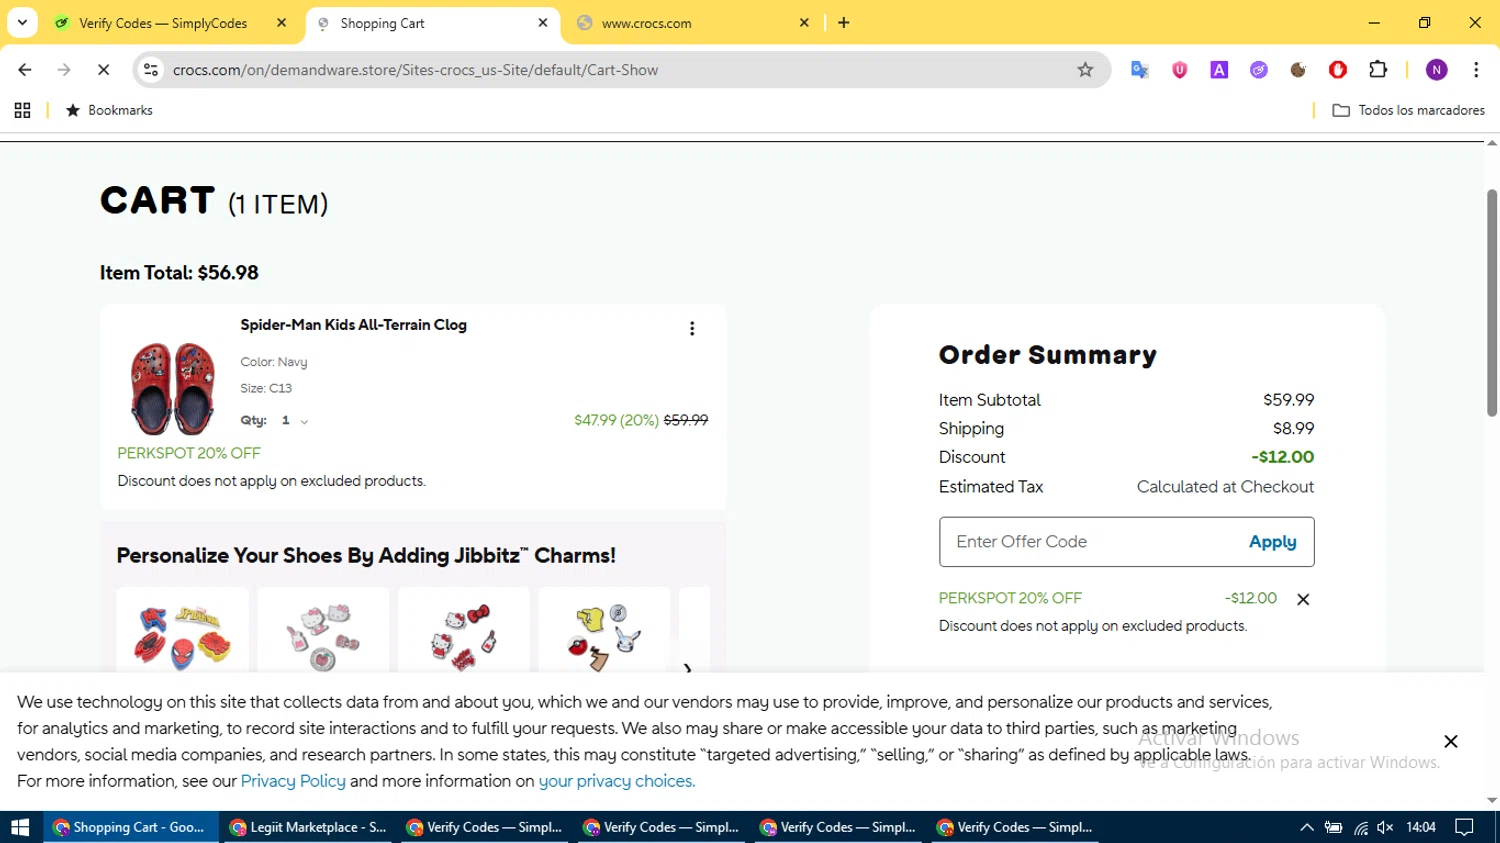Screen dimensions: 1500x843
Task: Show next Jibbitz charms with arrow
Action: tap(687, 667)
